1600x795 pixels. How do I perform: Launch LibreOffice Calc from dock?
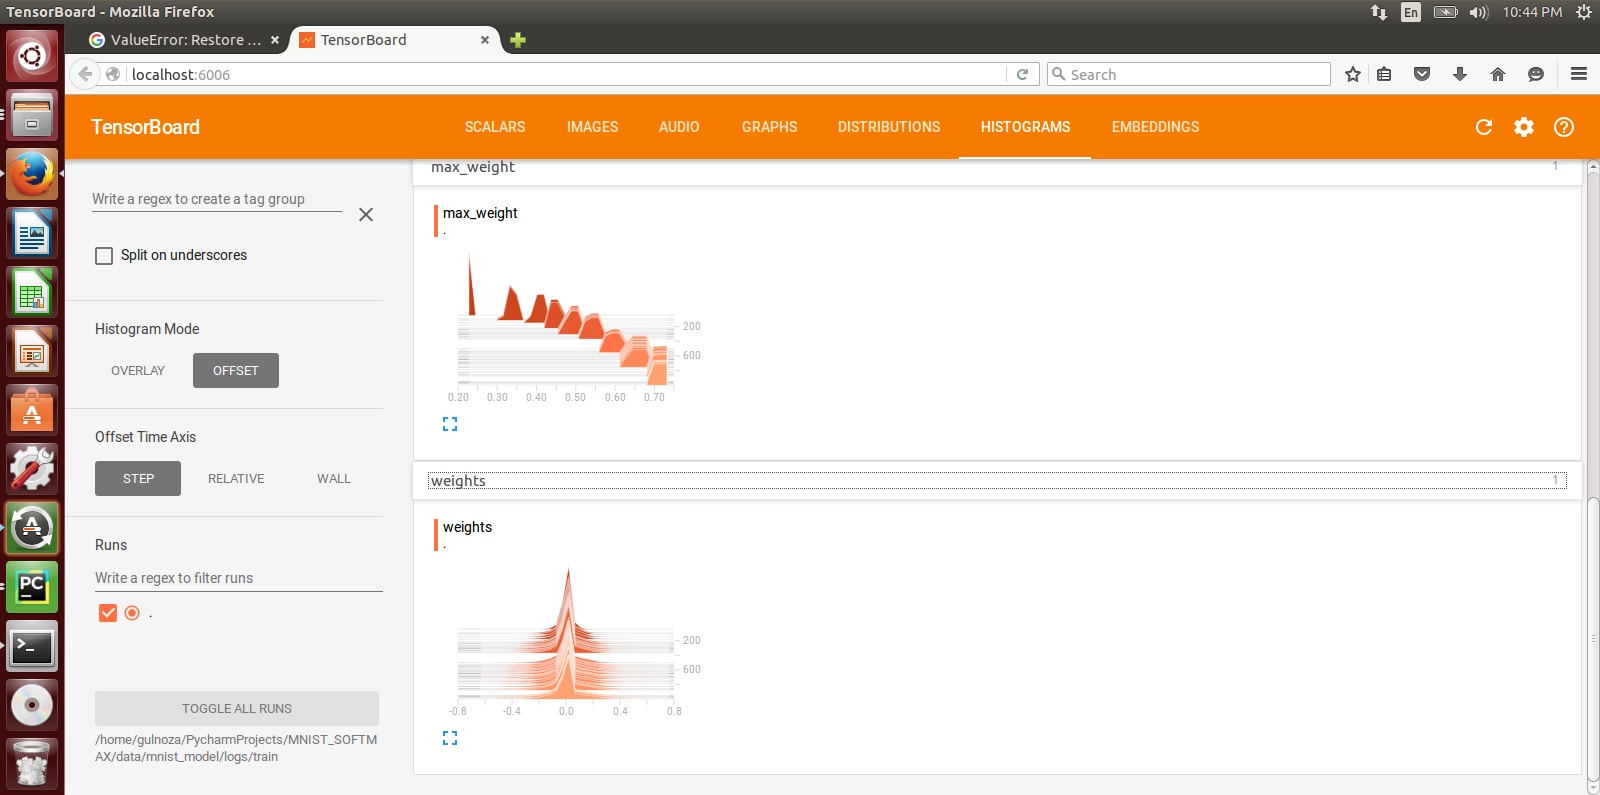32,292
